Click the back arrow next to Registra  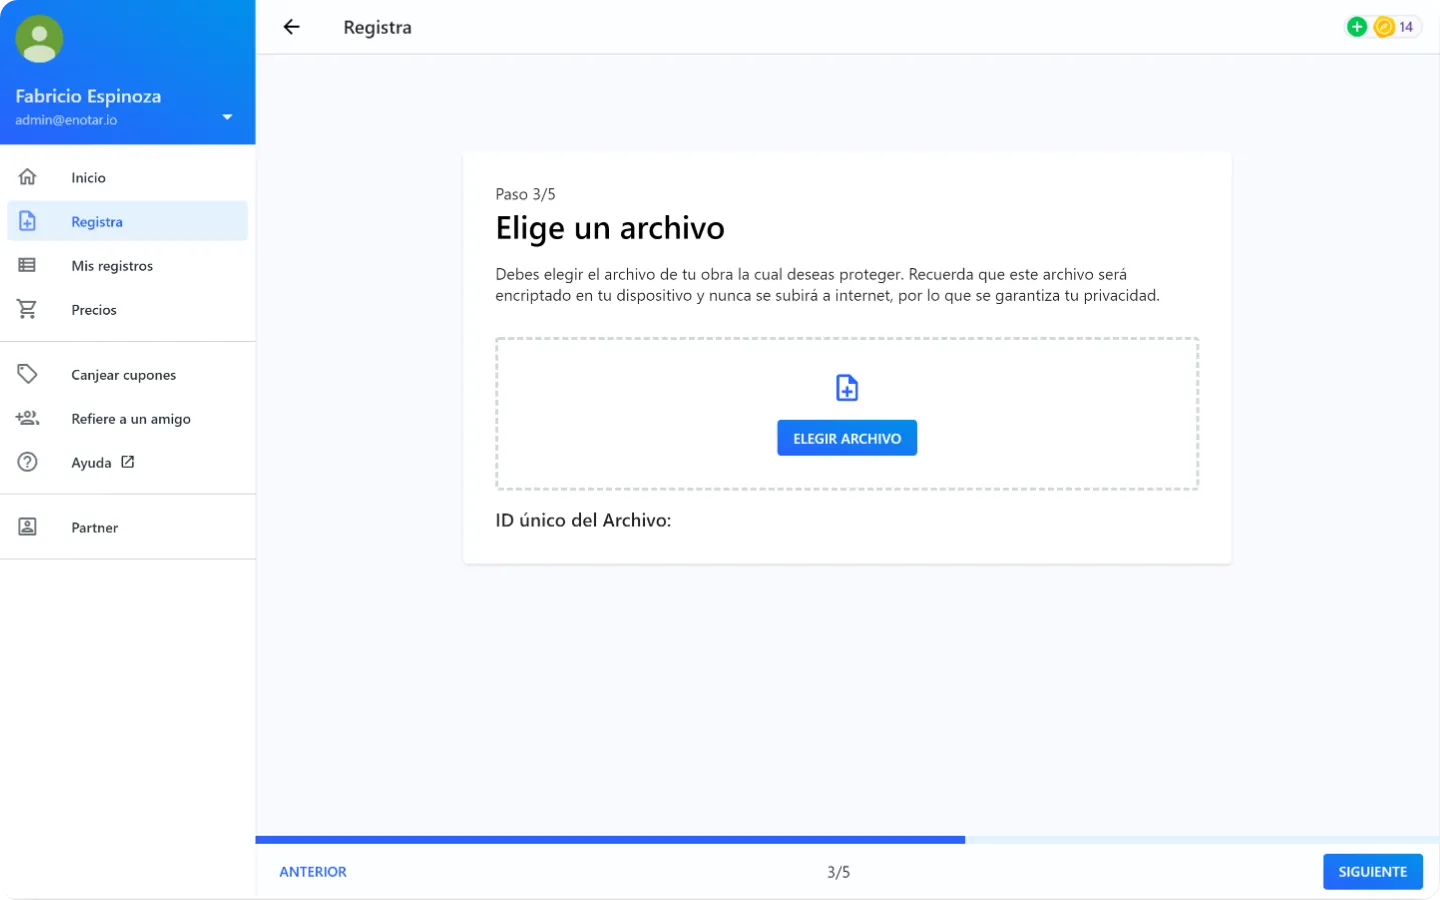(291, 27)
